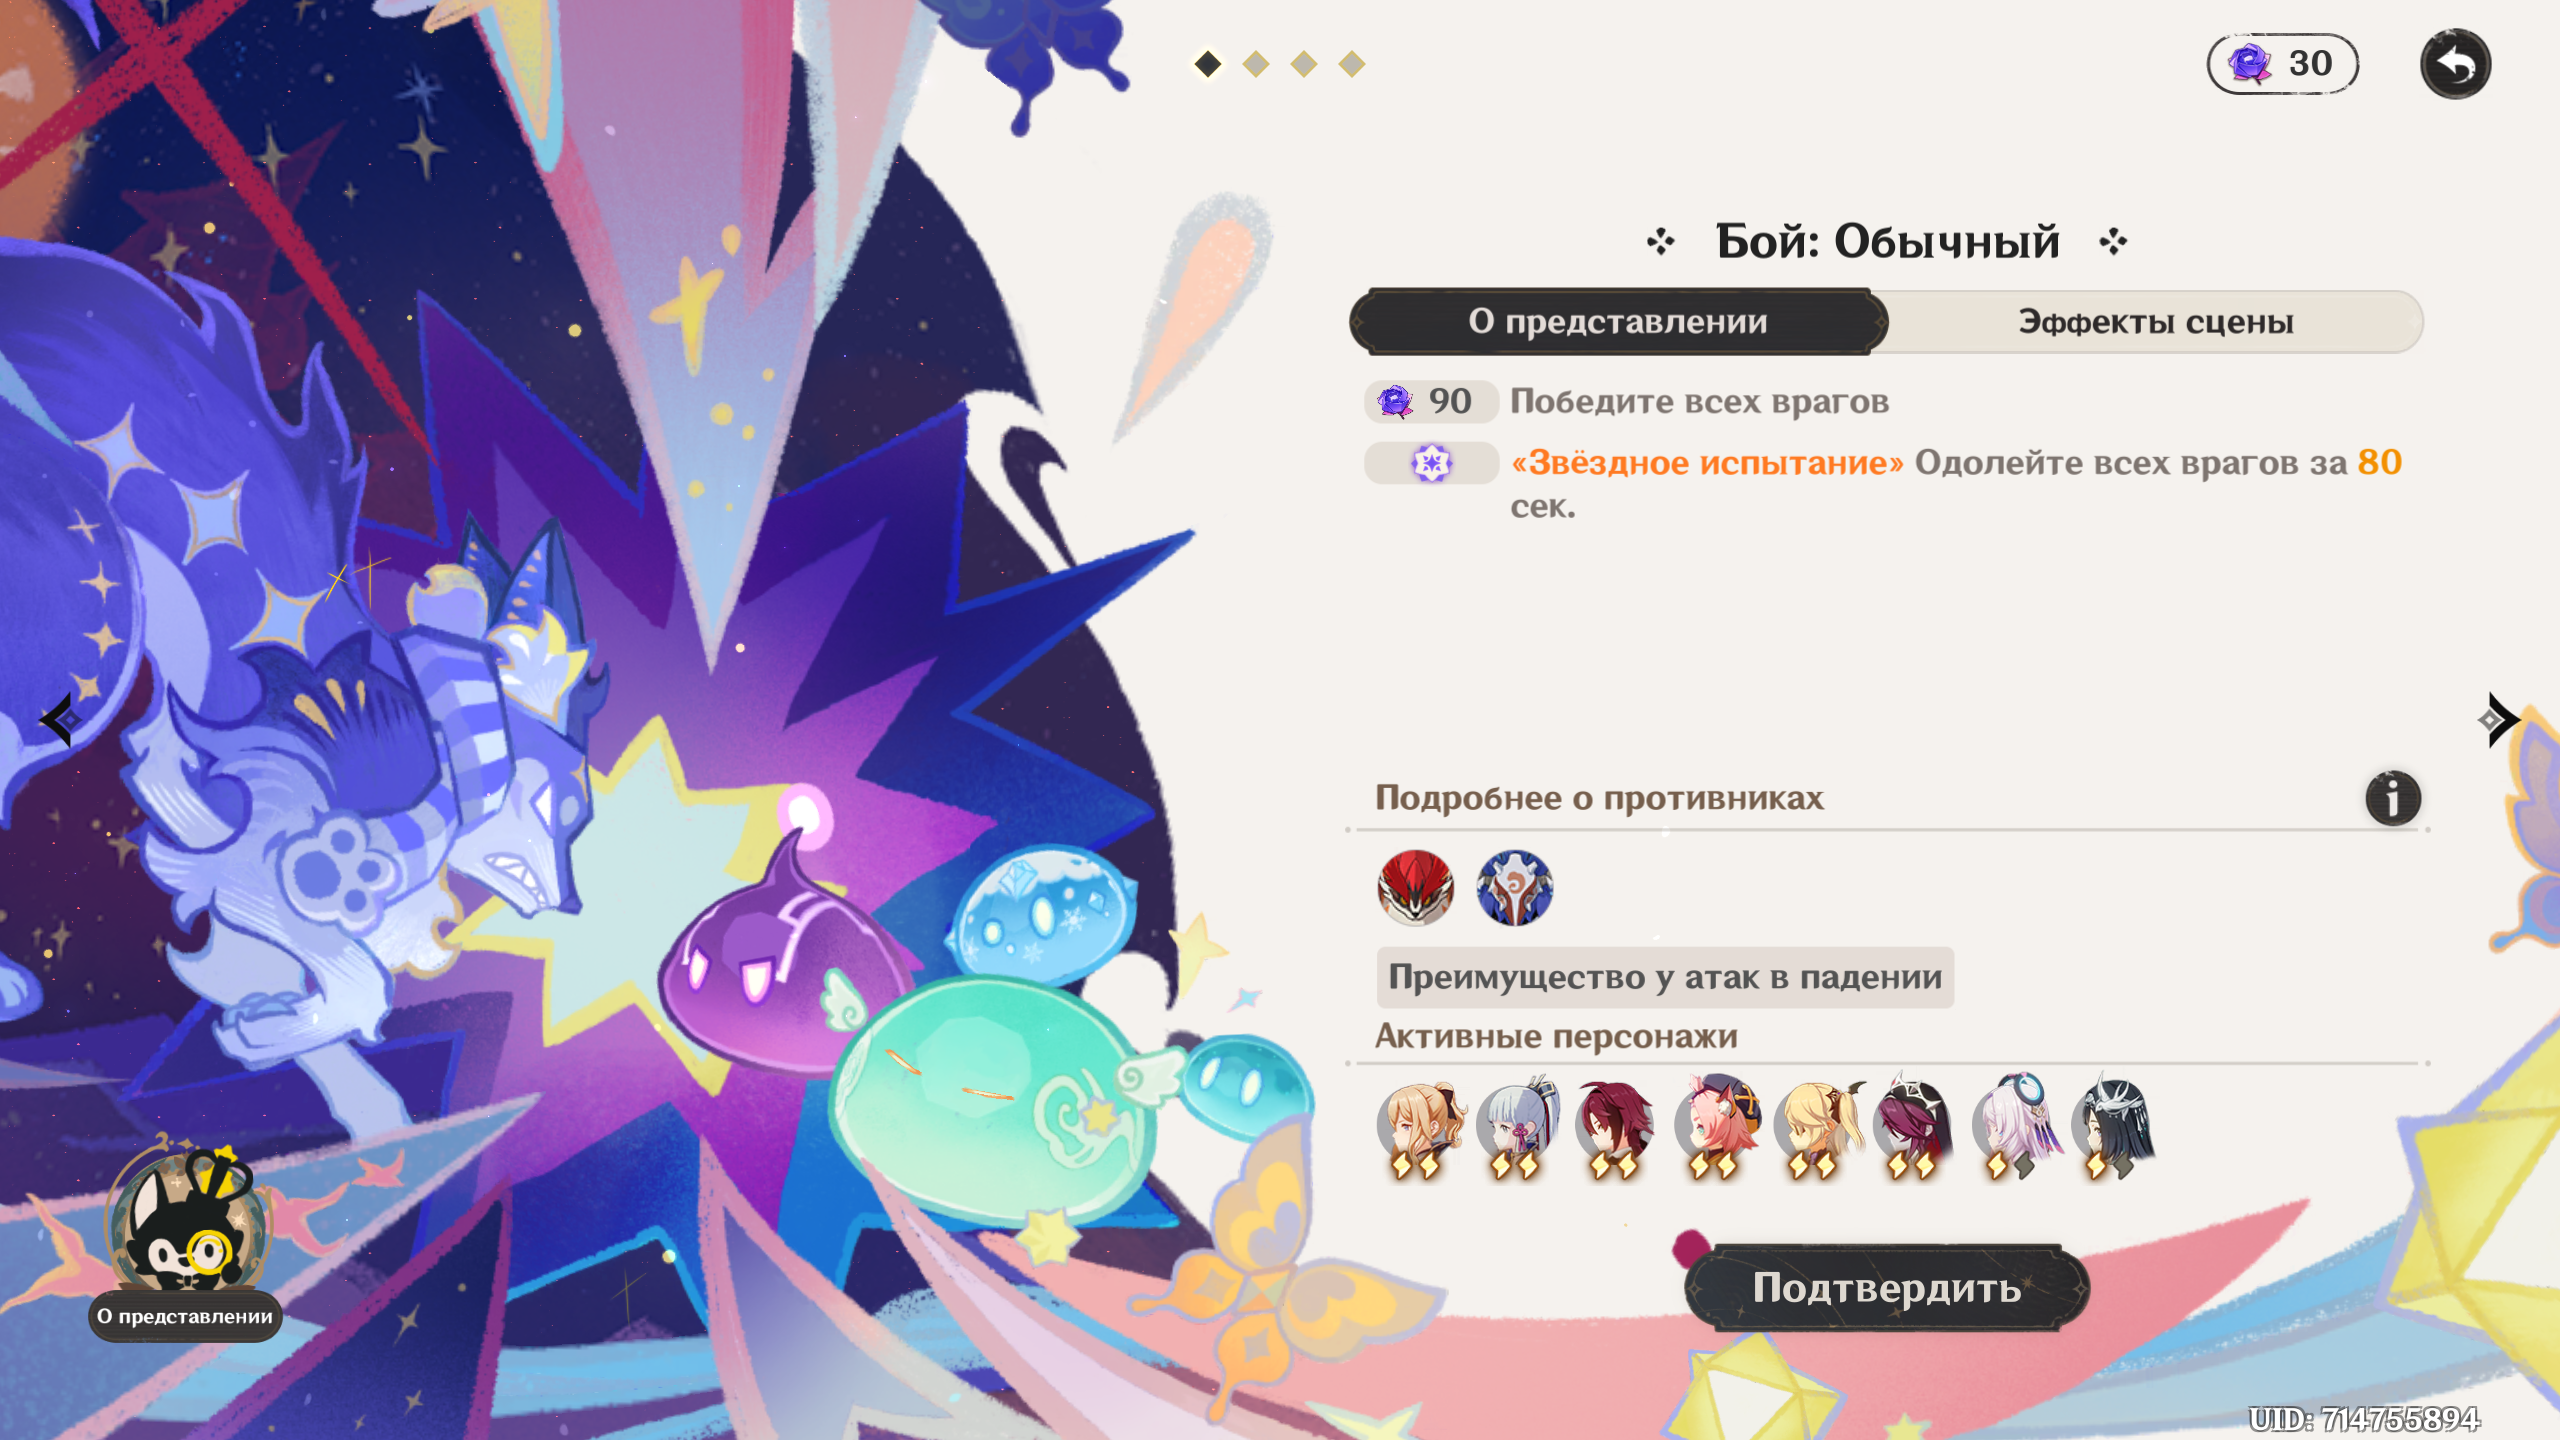The image size is (2560, 1440).
Task: Click the 'Подтвердить' confirm button
Action: click(x=1887, y=1288)
